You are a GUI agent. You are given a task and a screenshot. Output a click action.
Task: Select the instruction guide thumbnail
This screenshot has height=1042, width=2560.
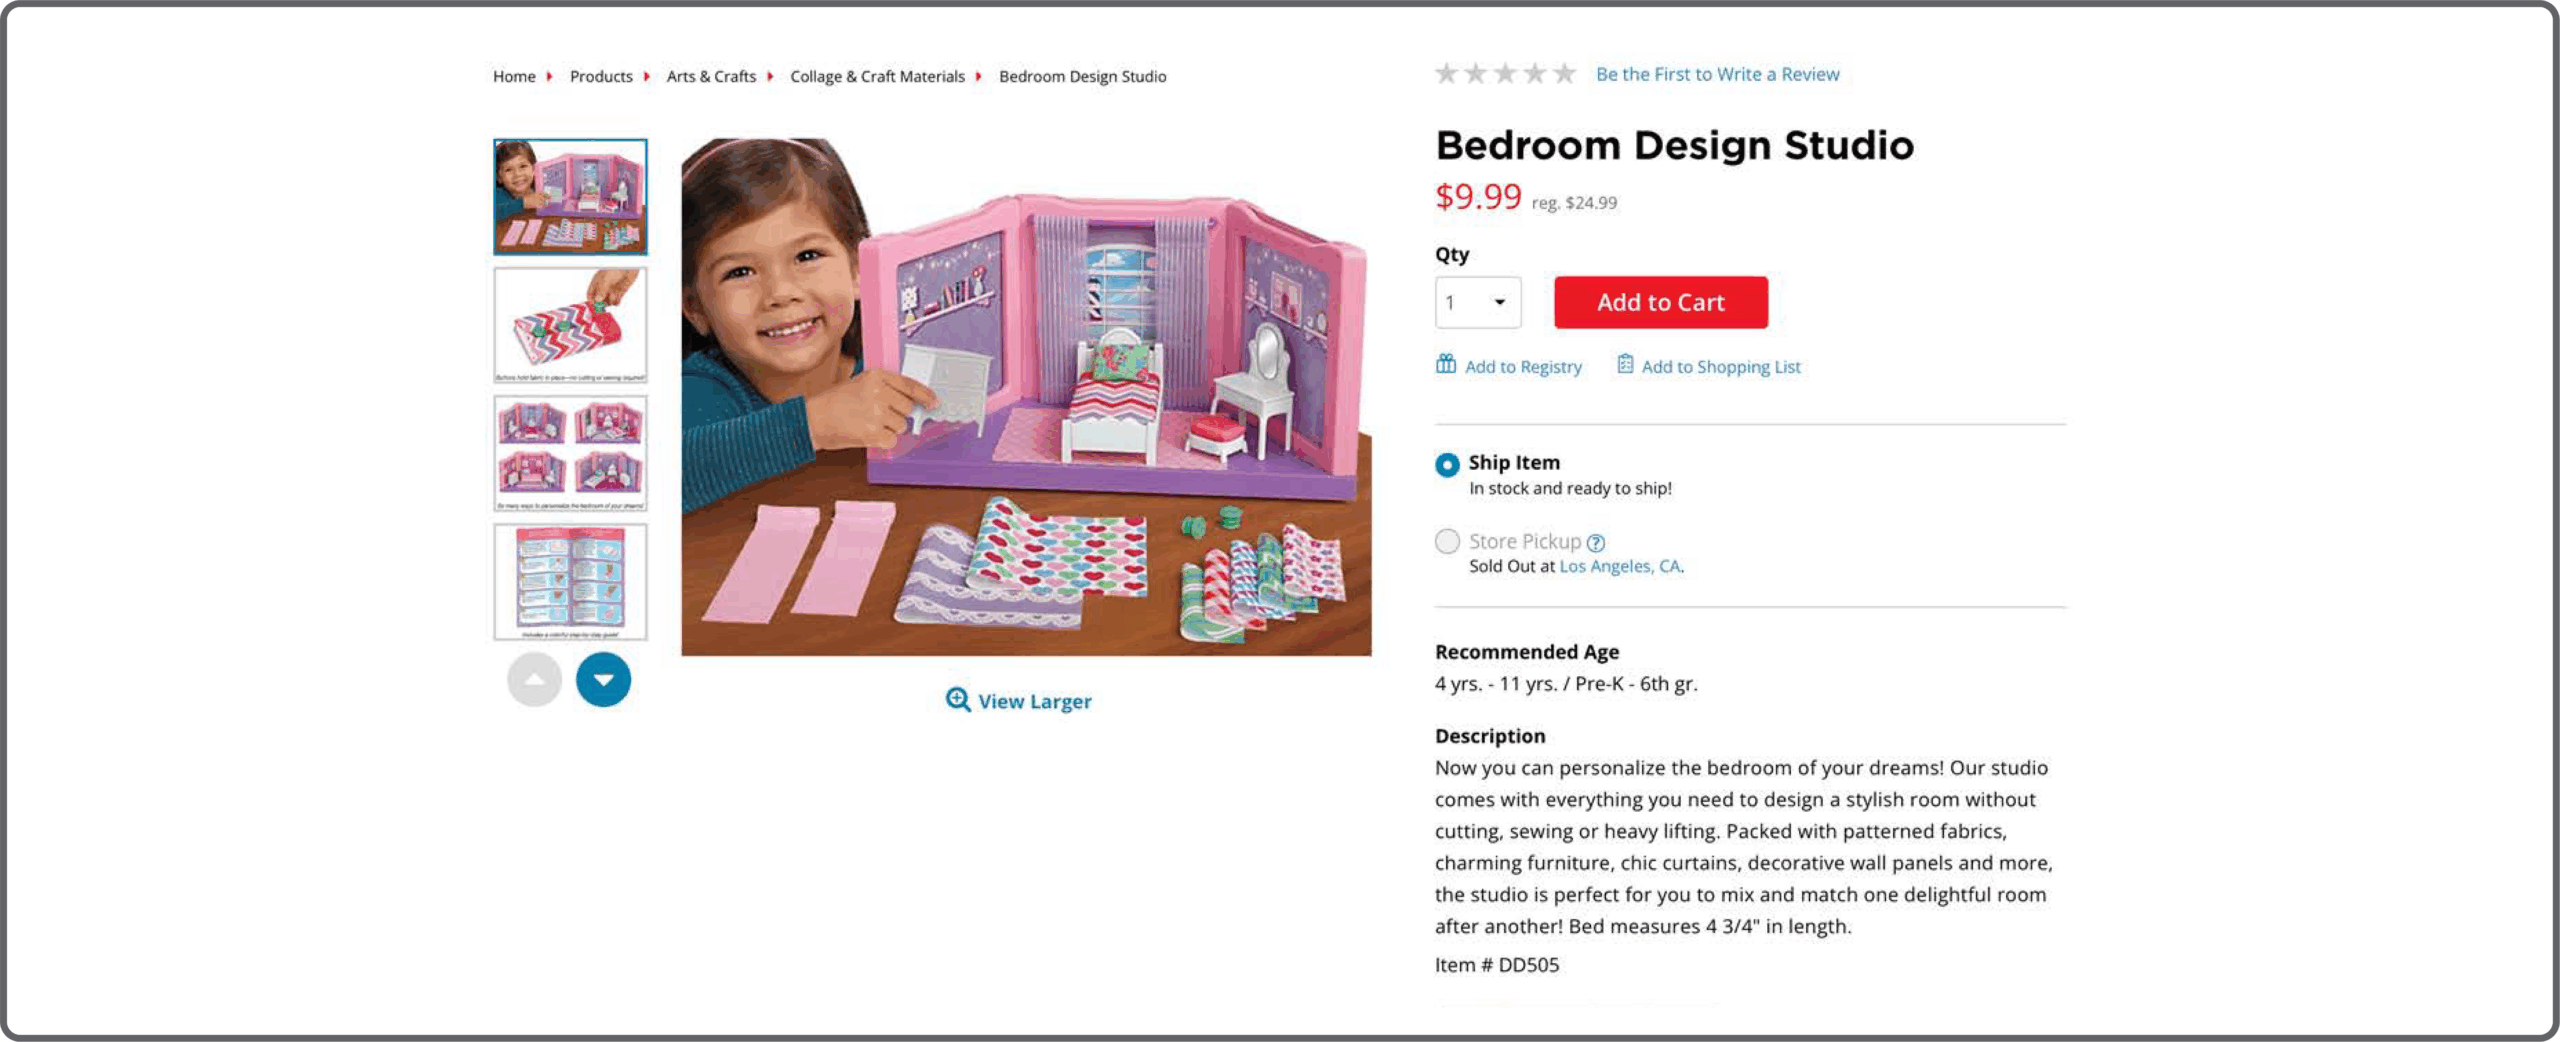click(570, 581)
